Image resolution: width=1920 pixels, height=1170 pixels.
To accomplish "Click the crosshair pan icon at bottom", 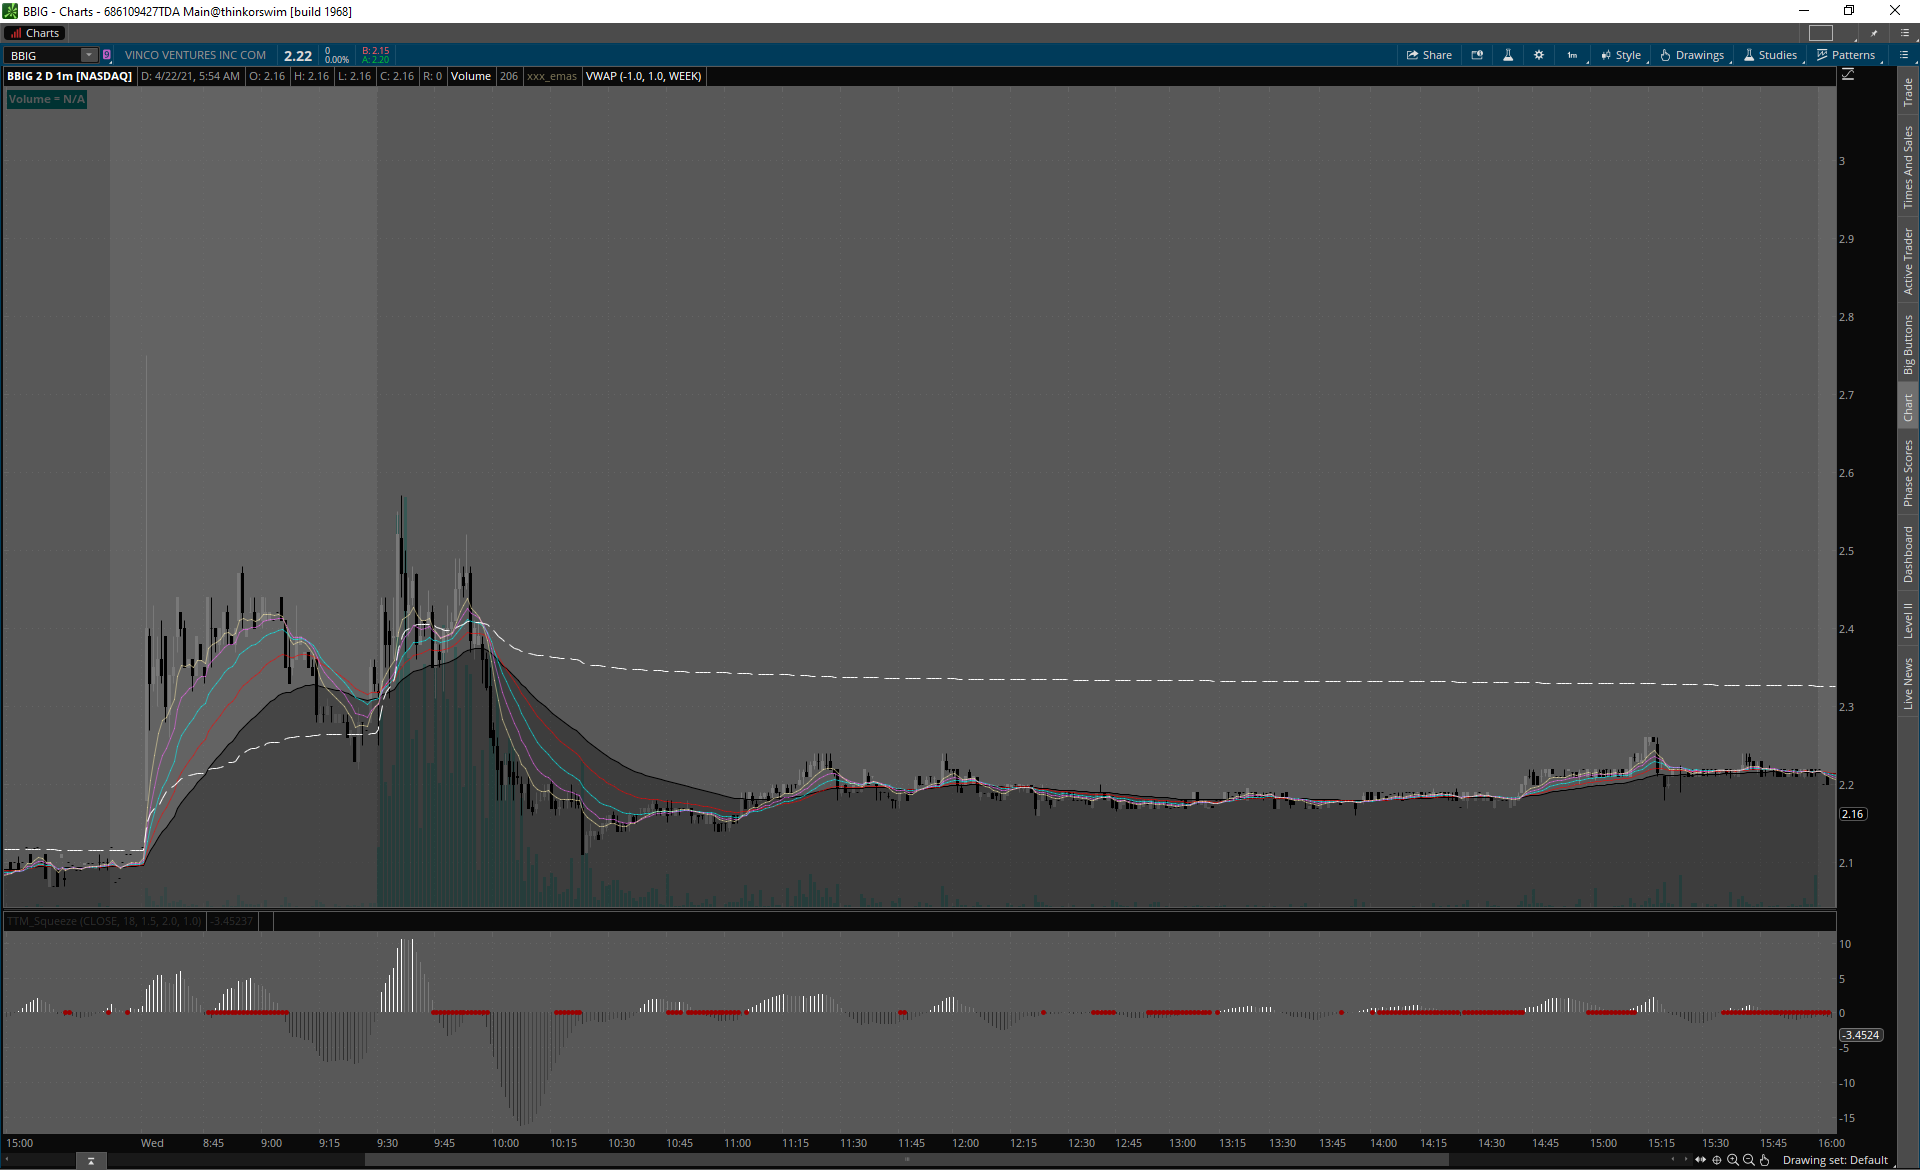I will click(1717, 1160).
